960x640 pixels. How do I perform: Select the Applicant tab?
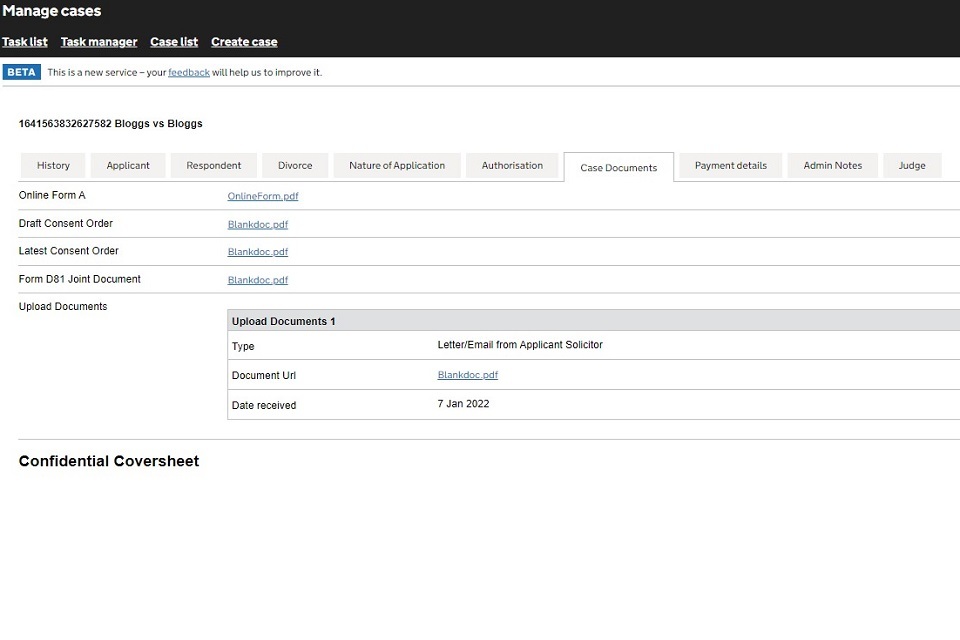[x=128, y=166]
